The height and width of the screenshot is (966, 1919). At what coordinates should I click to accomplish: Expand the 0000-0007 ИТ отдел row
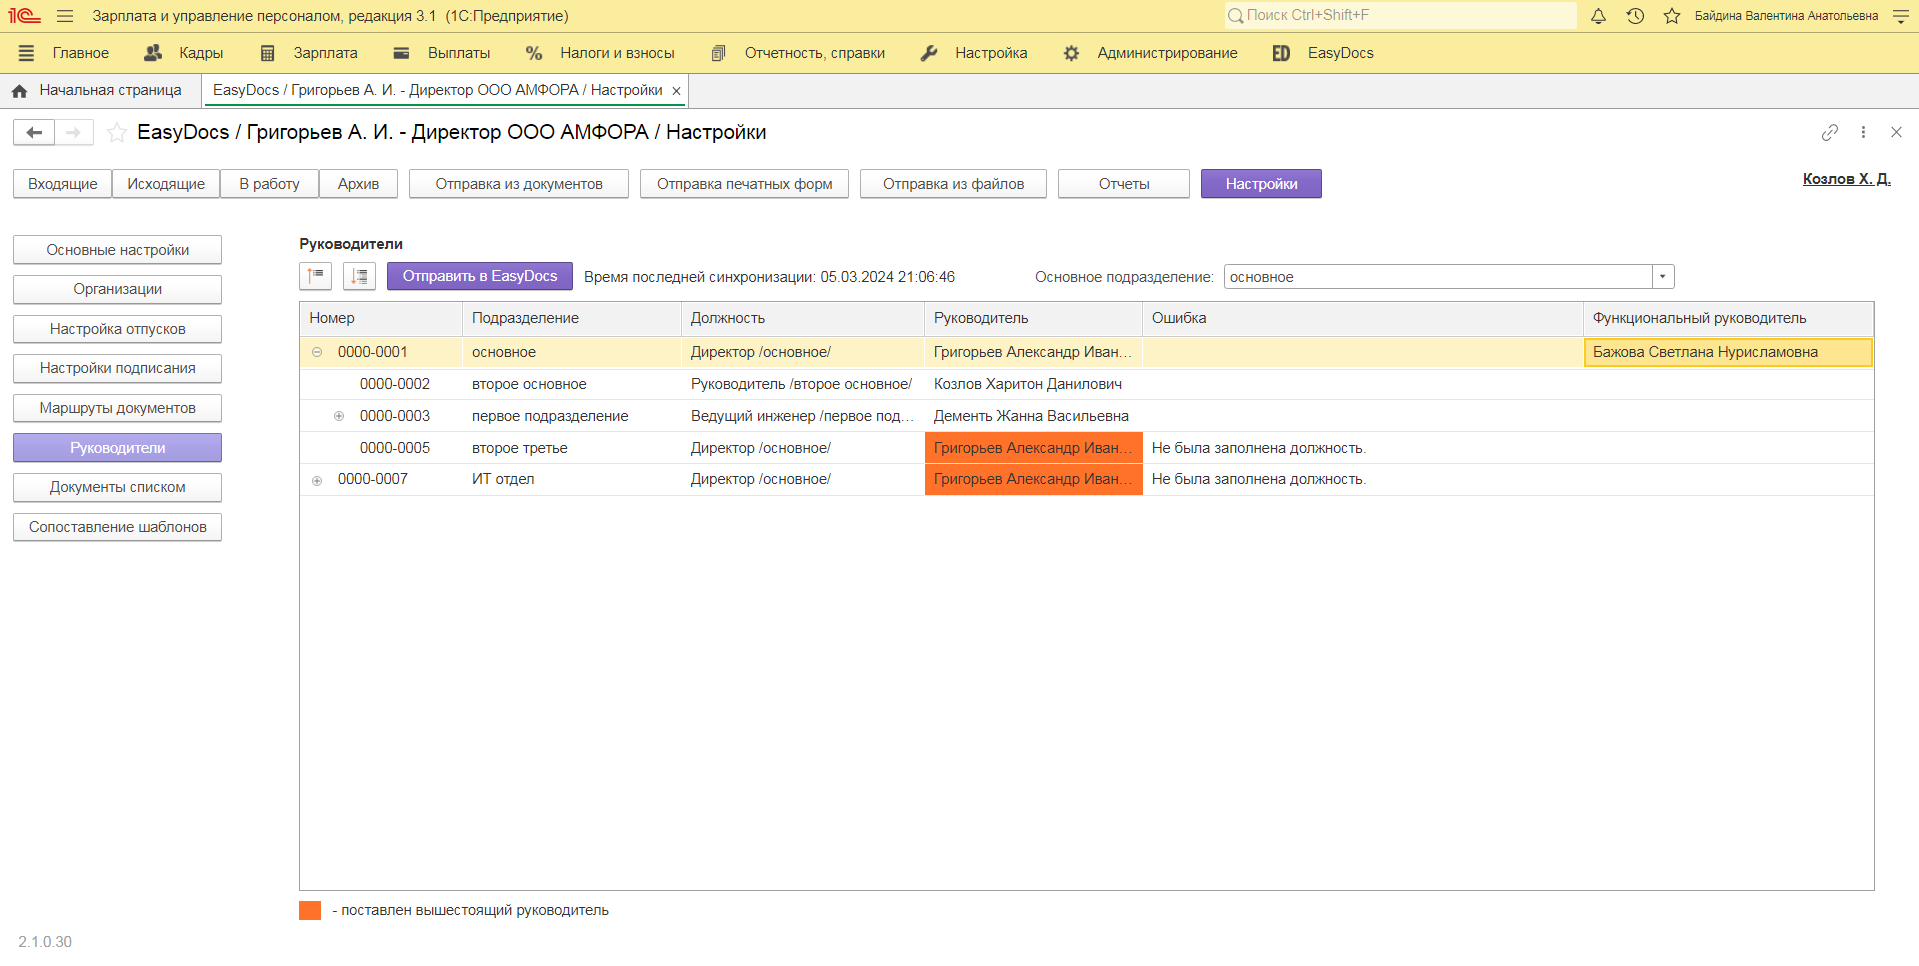(x=317, y=480)
